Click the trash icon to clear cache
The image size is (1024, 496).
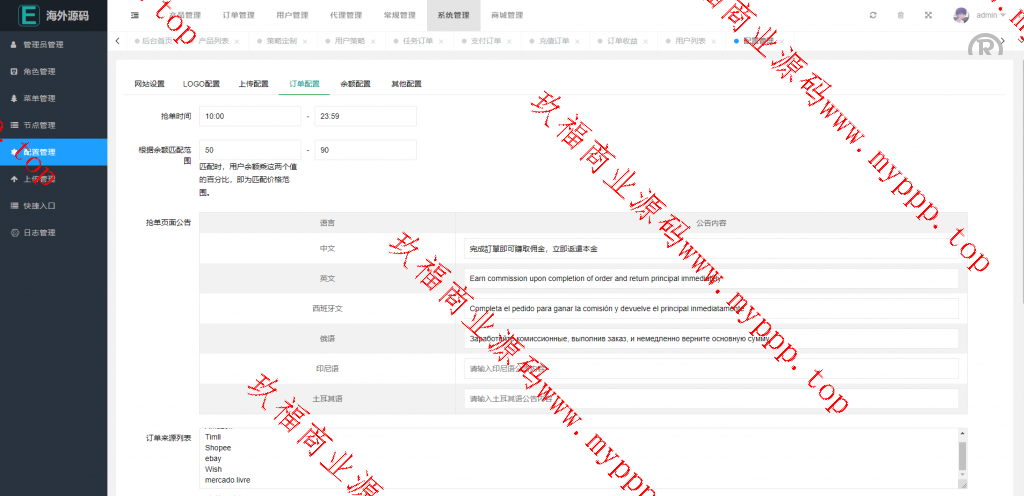[x=900, y=15]
